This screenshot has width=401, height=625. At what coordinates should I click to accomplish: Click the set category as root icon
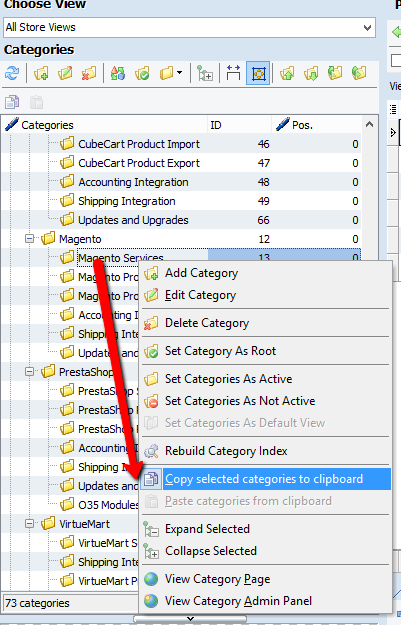coord(142,73)
